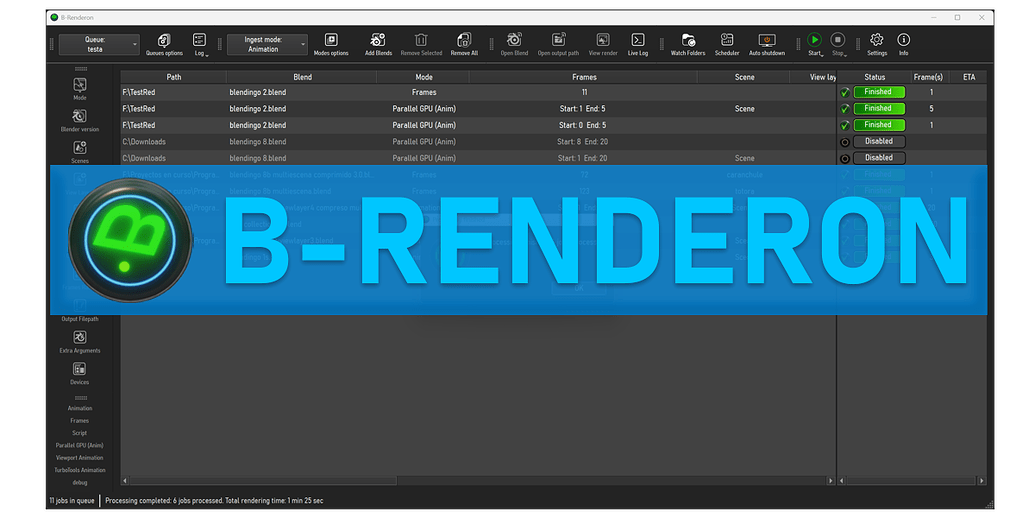Click the Scenes sidebar icon
Image resolution: width=1035 pixels, height=517 pixels.
pyautogui.click(x=80, y=147)
